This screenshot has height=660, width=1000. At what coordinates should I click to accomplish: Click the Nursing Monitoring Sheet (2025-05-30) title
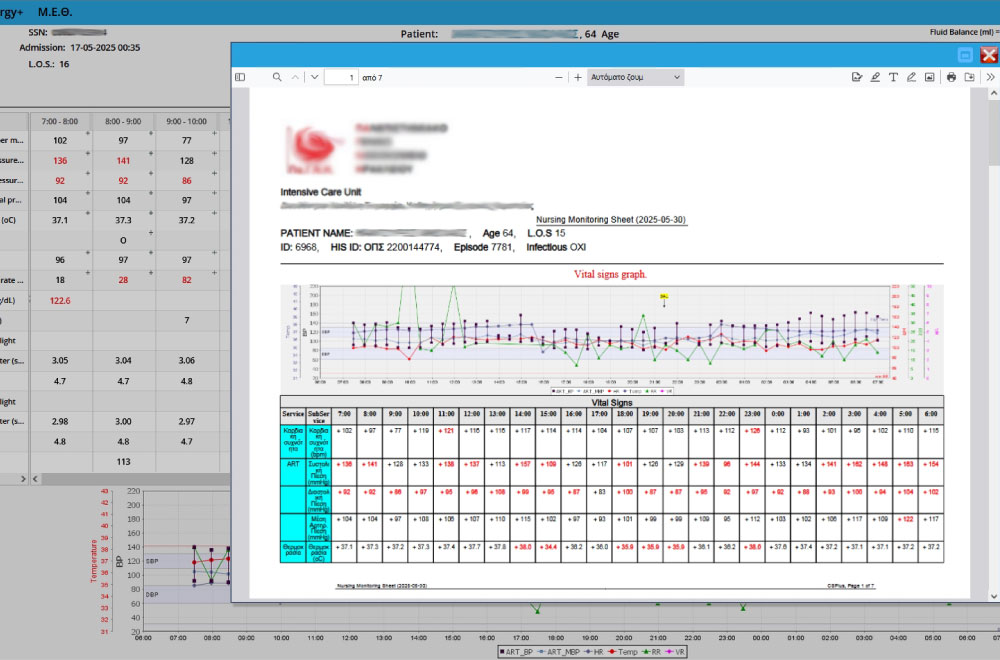tap(610, 219)
